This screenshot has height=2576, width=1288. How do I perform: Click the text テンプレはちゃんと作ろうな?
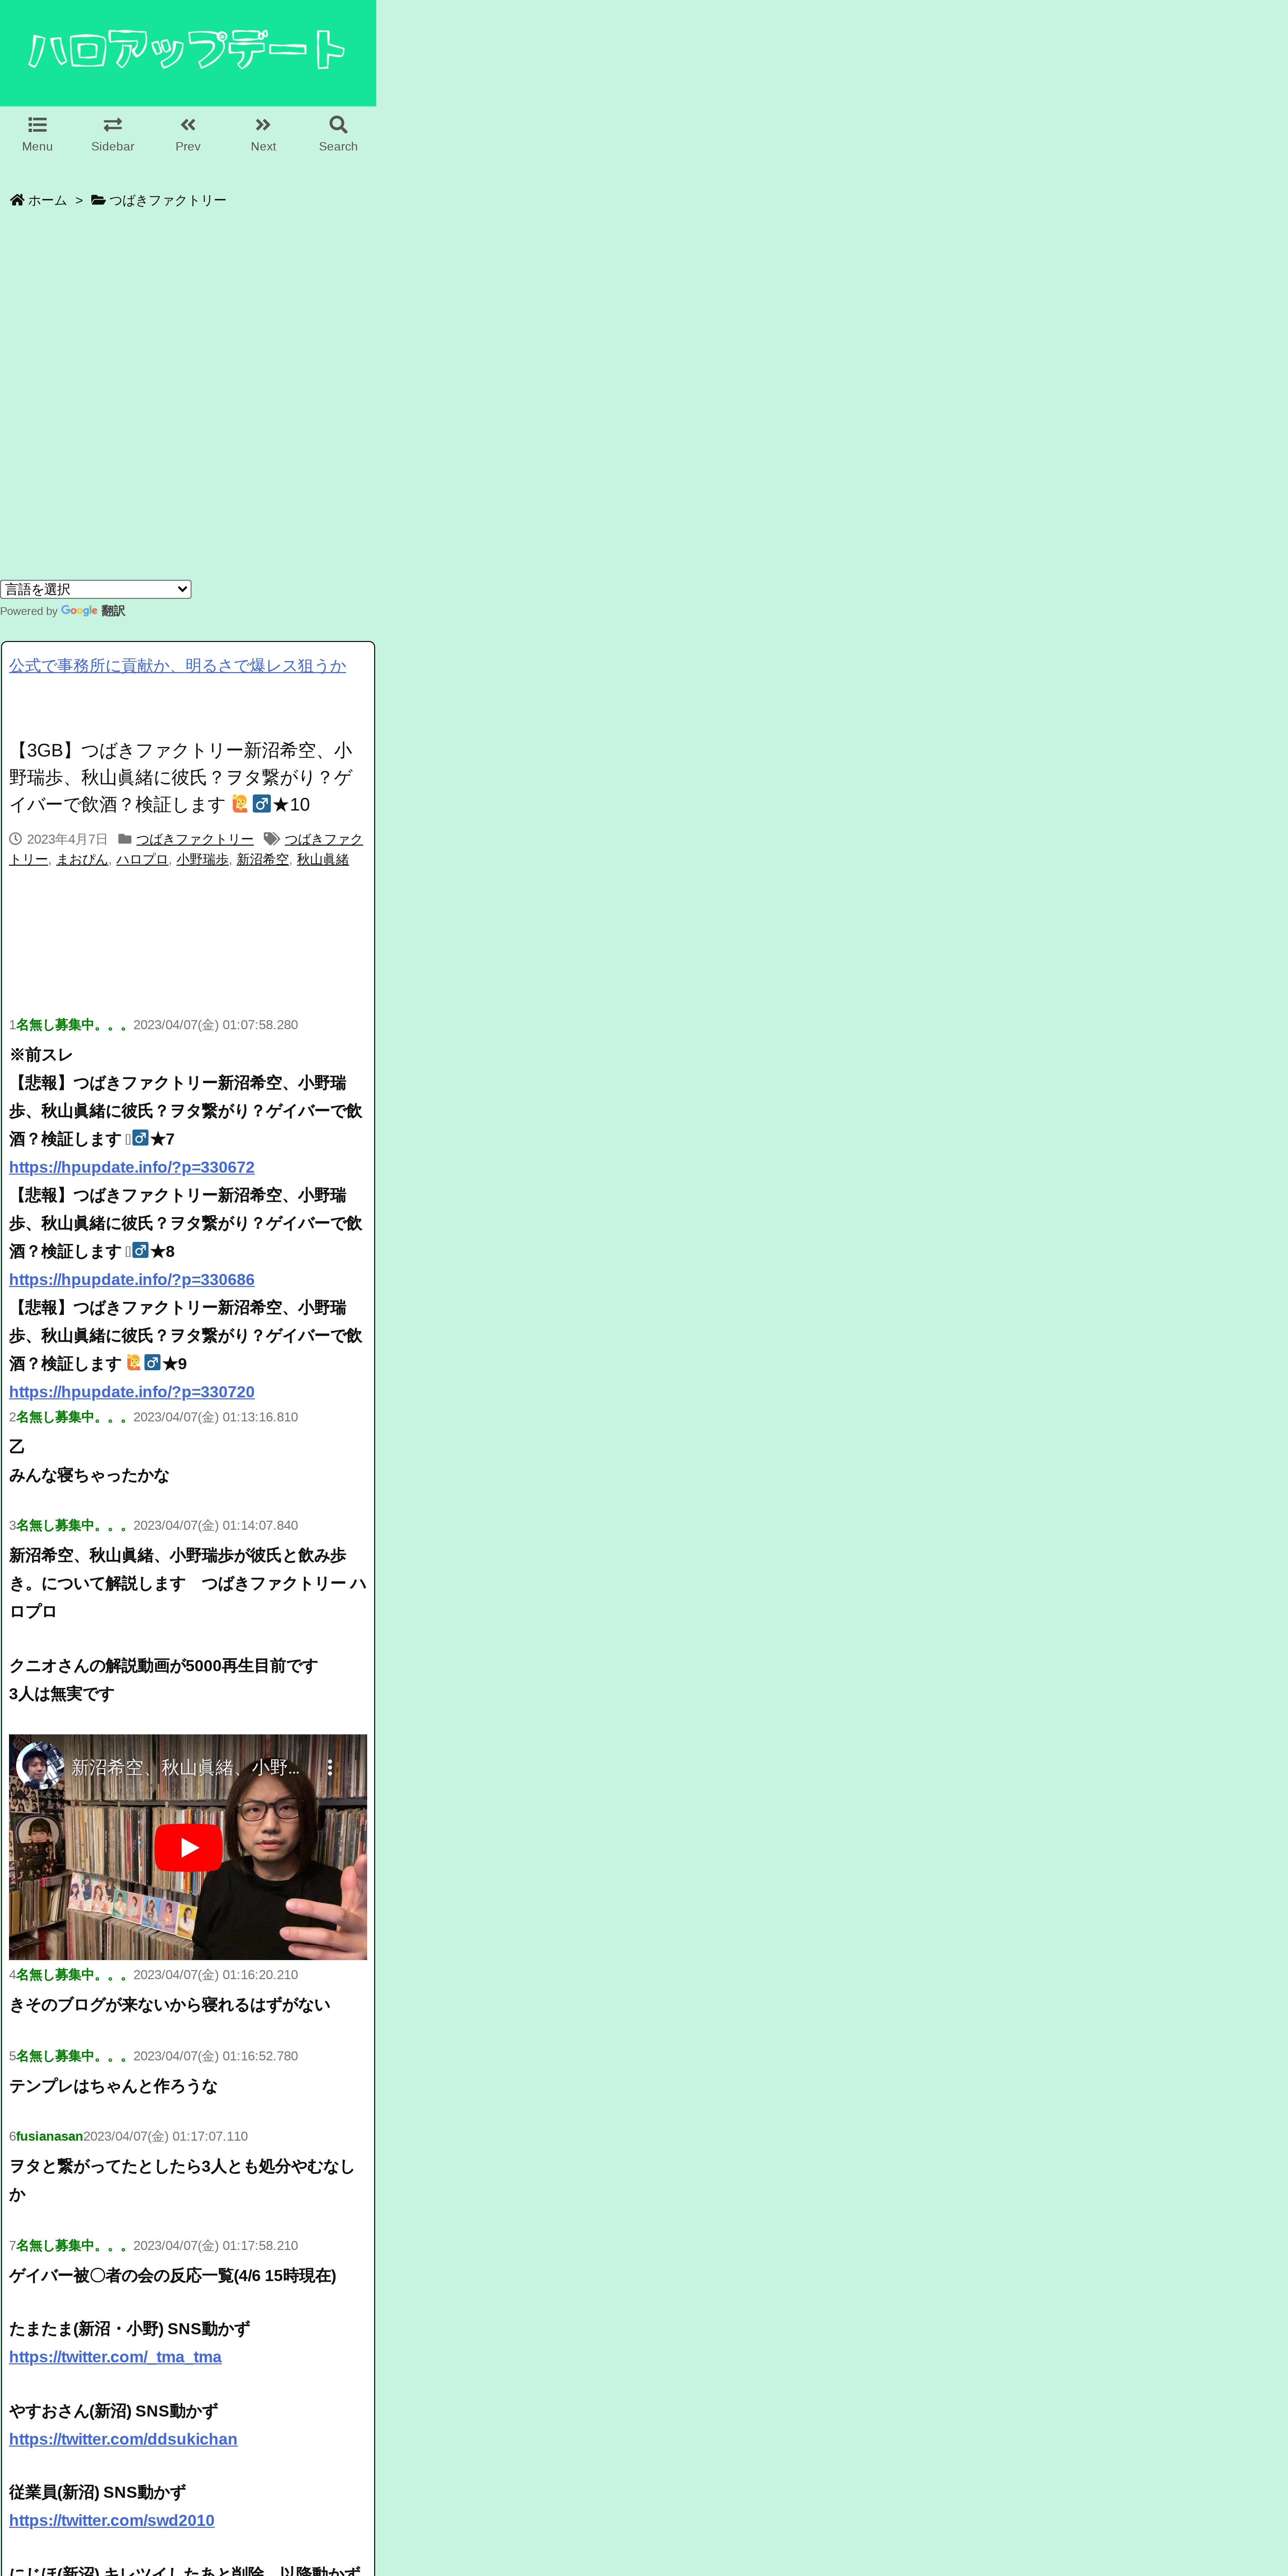click(x=113, y=2086)
